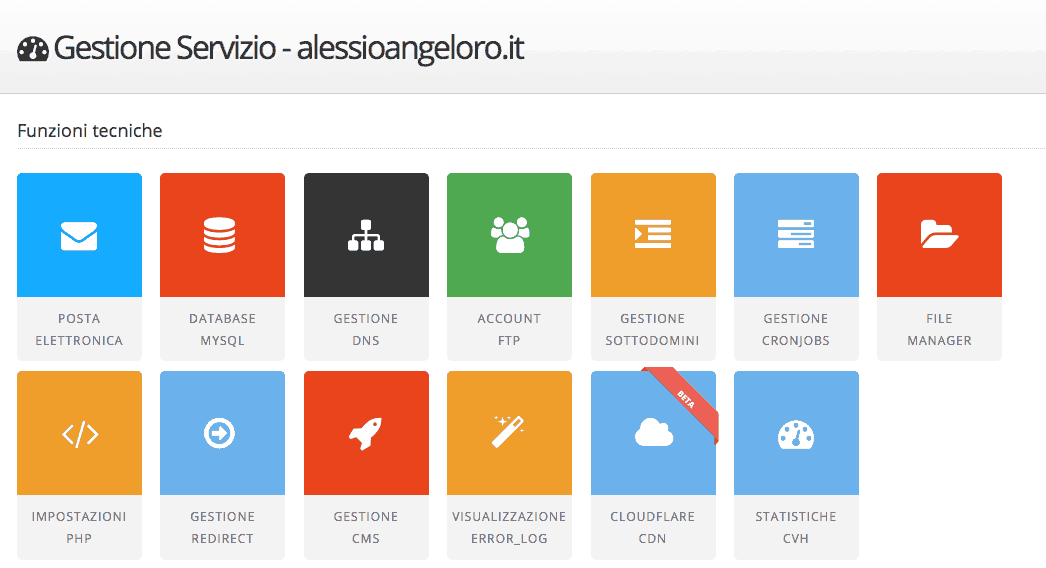
Task: Click the dashboard icon beside Gestione Servizio
Action: pos(33,49)
